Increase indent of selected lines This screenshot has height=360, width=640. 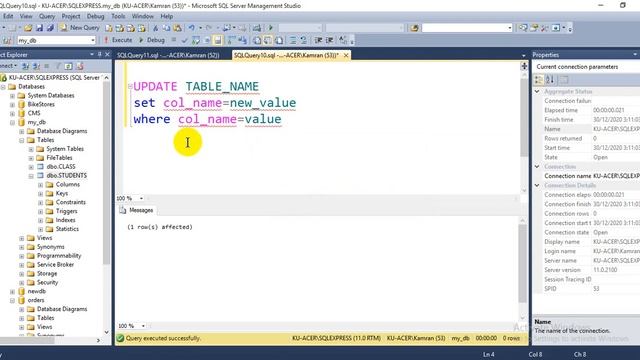click(329, 40)
